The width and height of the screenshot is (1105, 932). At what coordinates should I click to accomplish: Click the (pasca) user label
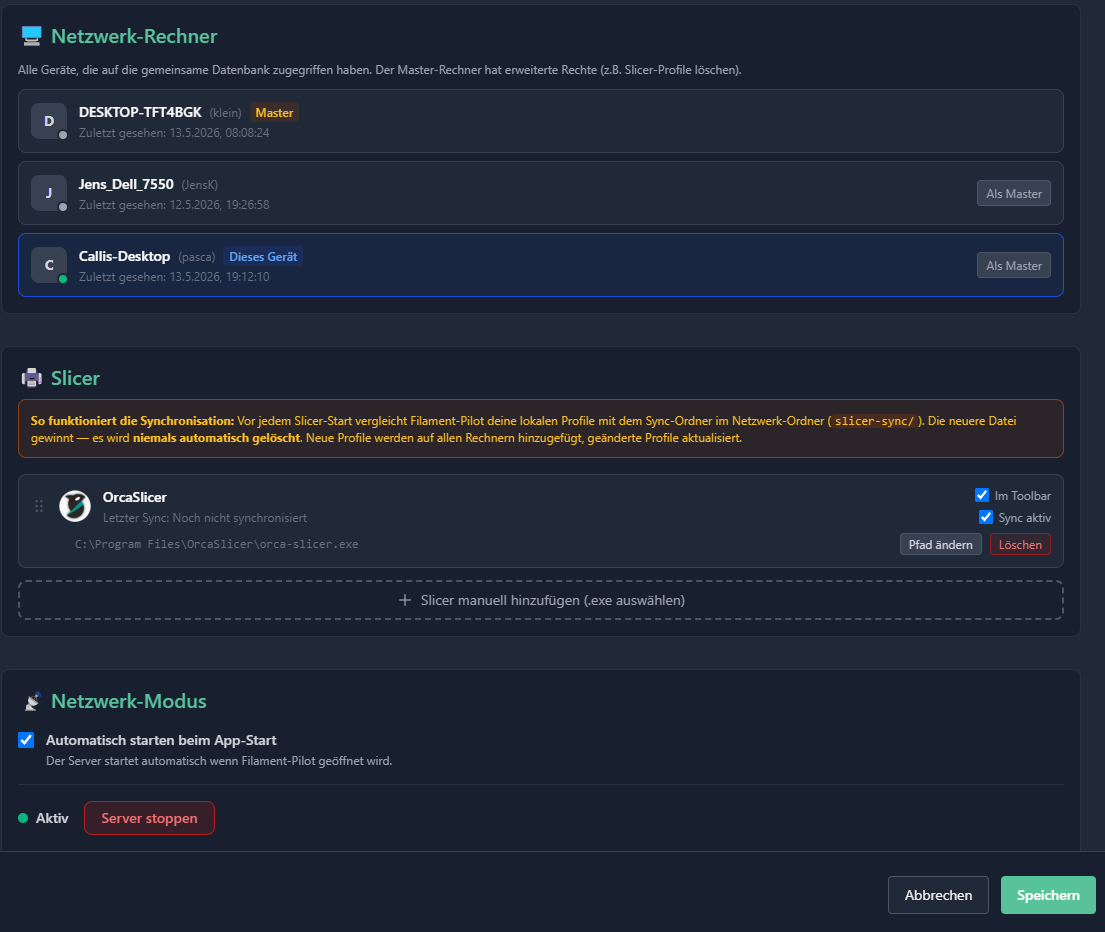(197, 257)
